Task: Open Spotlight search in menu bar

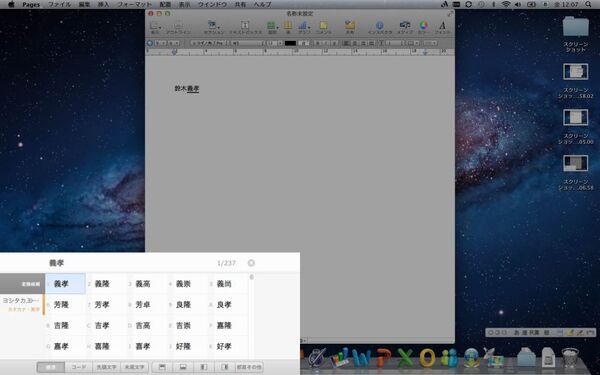Action: click(x=588, y=4)
